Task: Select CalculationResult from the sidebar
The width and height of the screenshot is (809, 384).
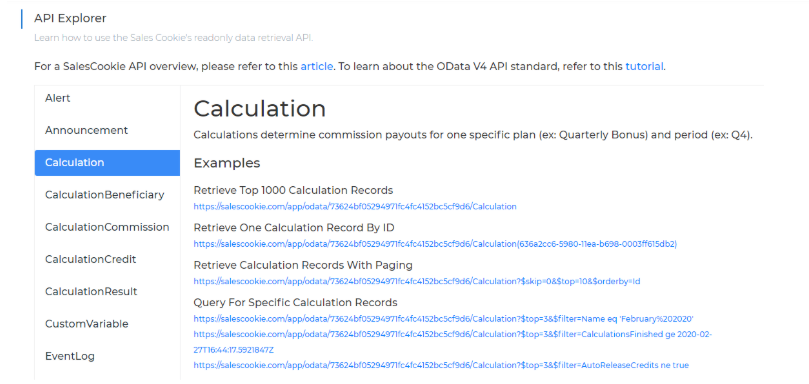Action: point(91,292)
